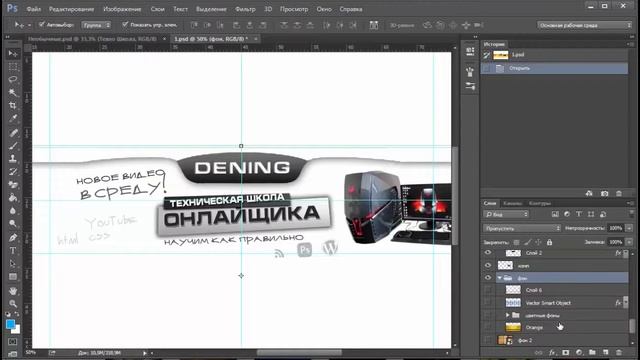Screen dimensions: 640x360
Task: Delete current state in History panel
Action: 619,193
